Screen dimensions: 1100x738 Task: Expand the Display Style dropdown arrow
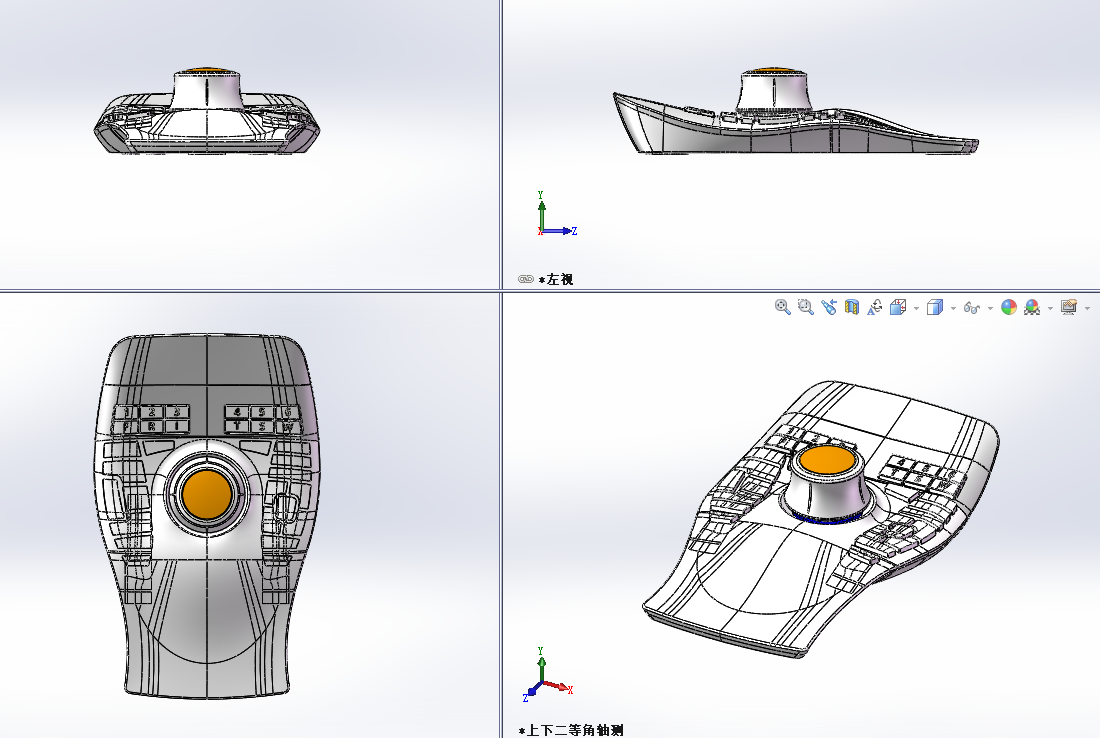(952, 307)
